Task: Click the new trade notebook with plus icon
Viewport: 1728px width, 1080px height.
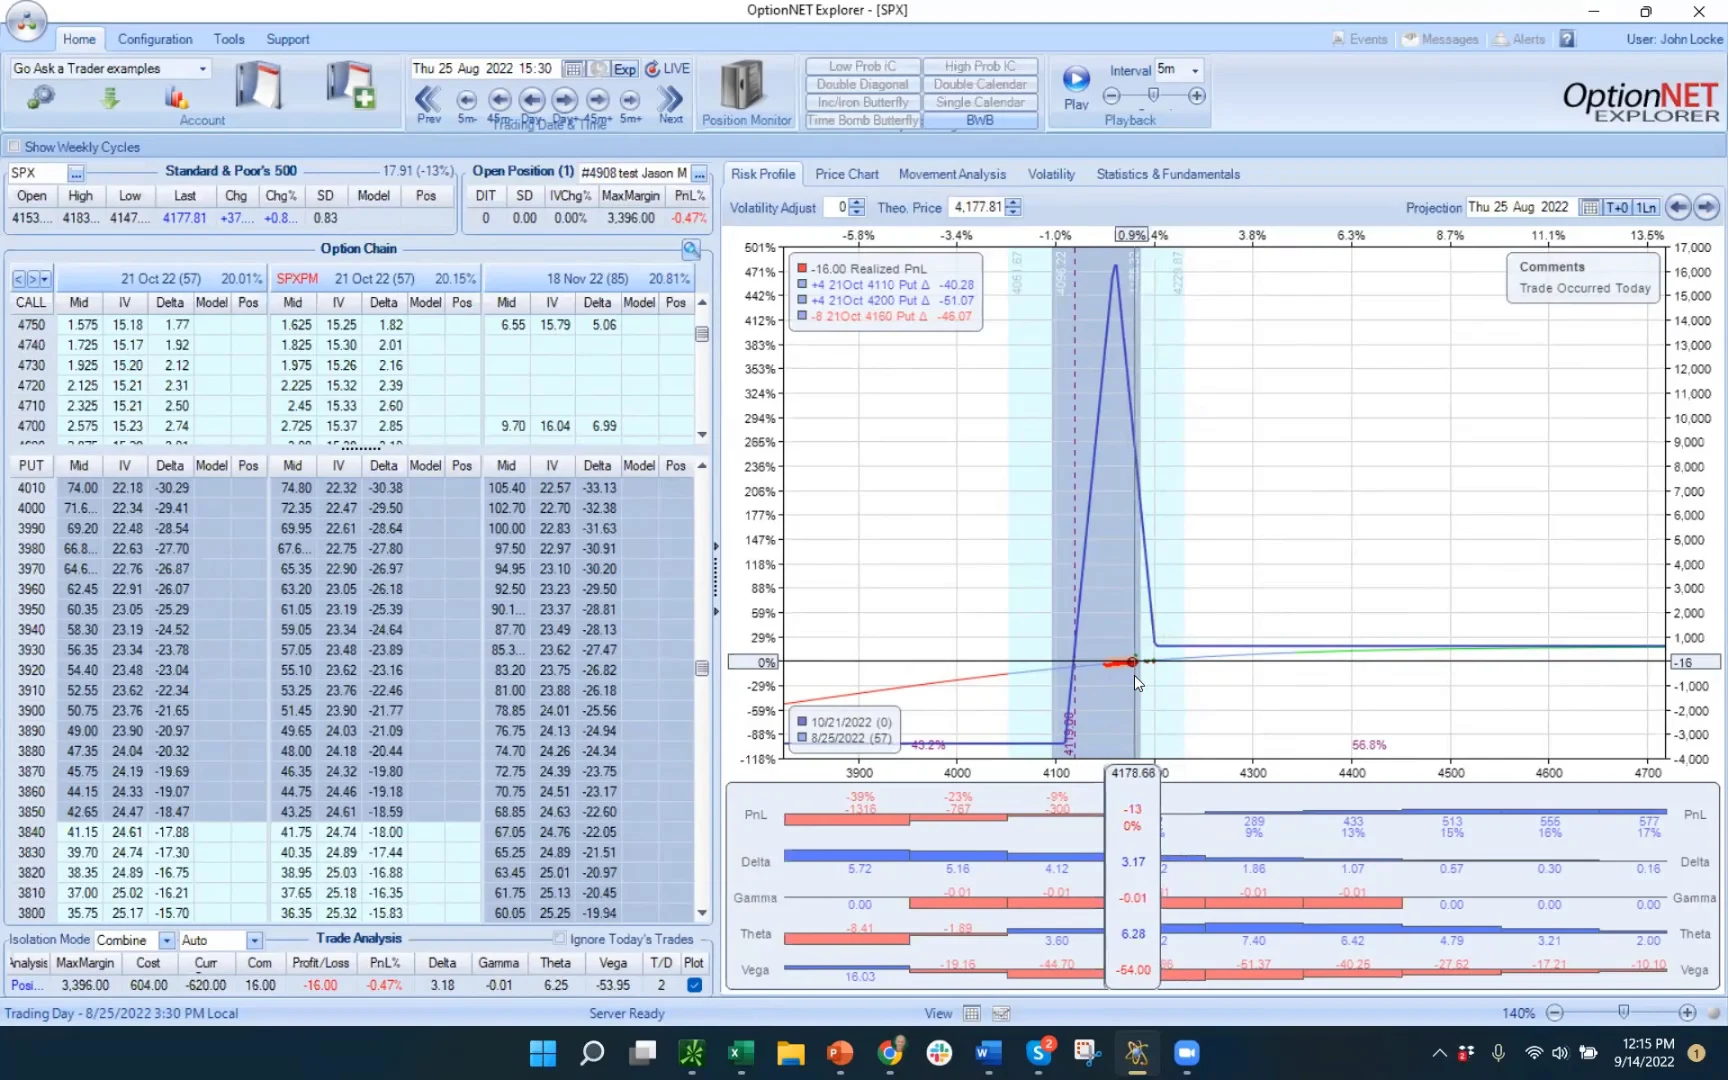Action: click(x=350, y=85)
